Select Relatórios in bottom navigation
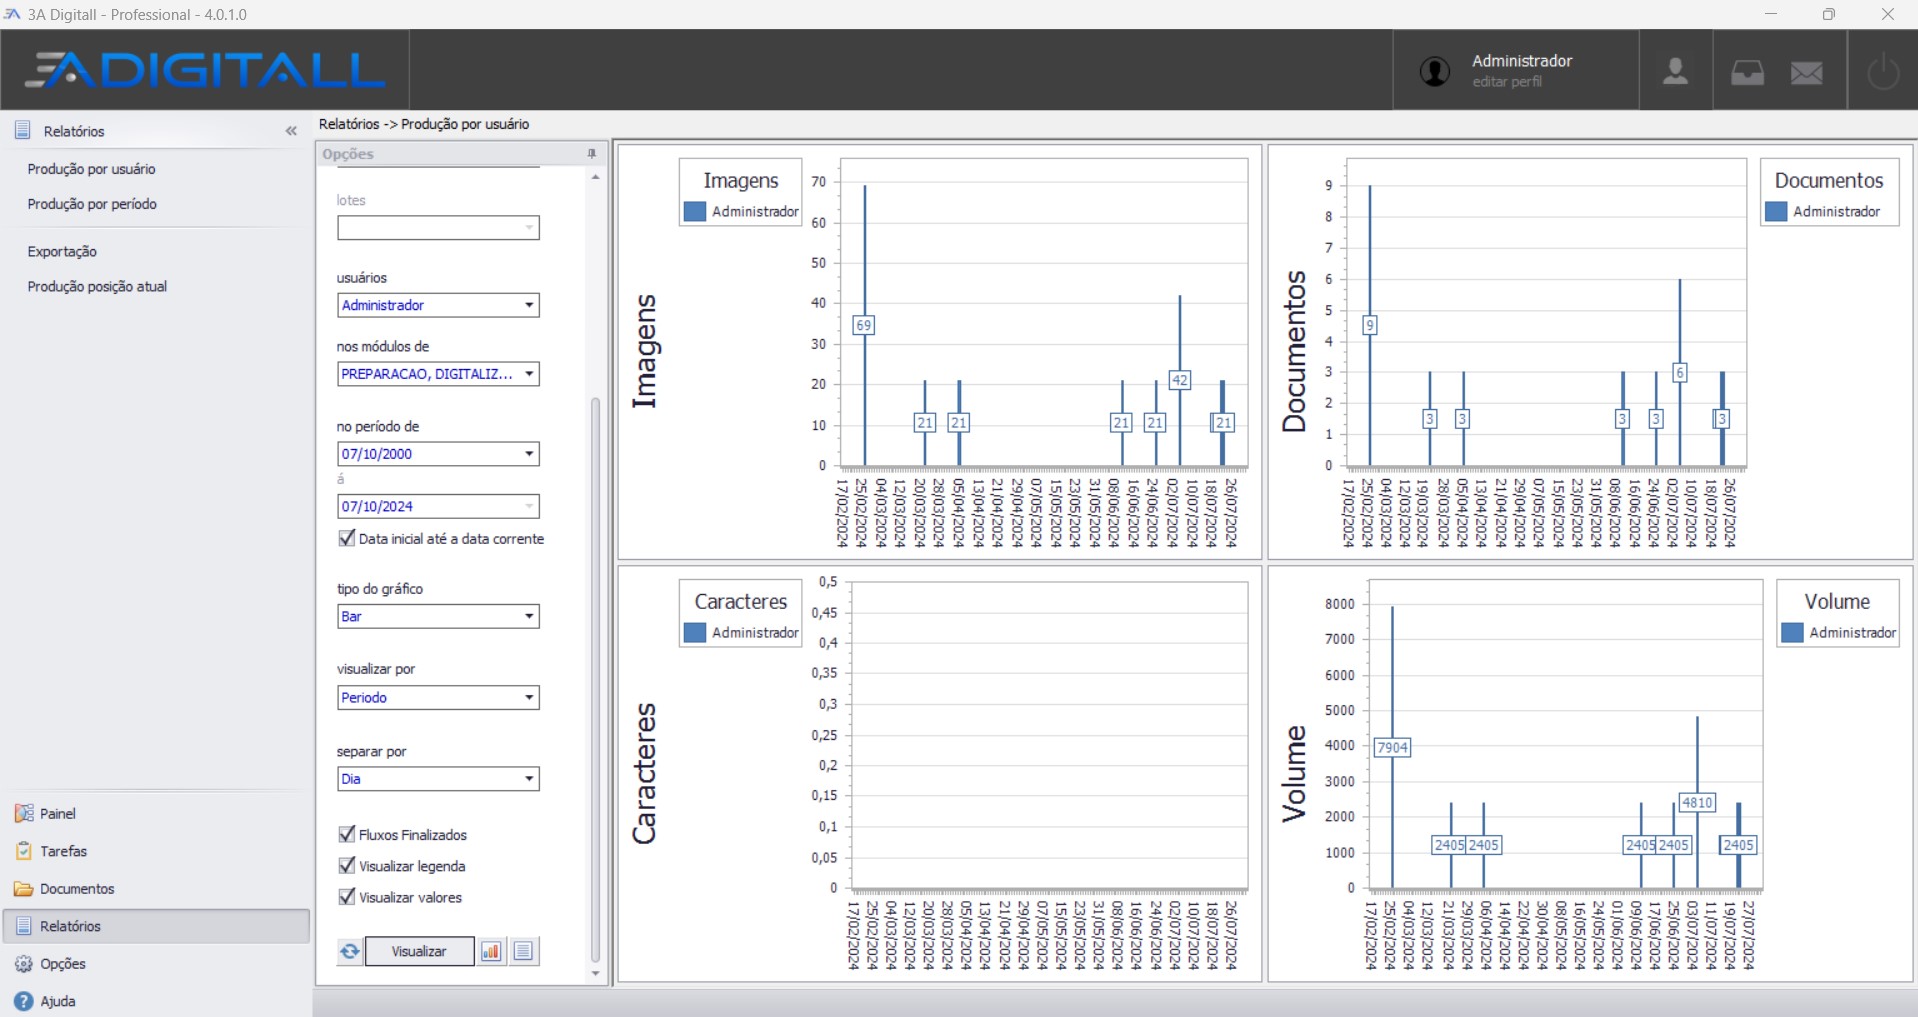Screen dimensions: 1918x1017 [156, 926]
